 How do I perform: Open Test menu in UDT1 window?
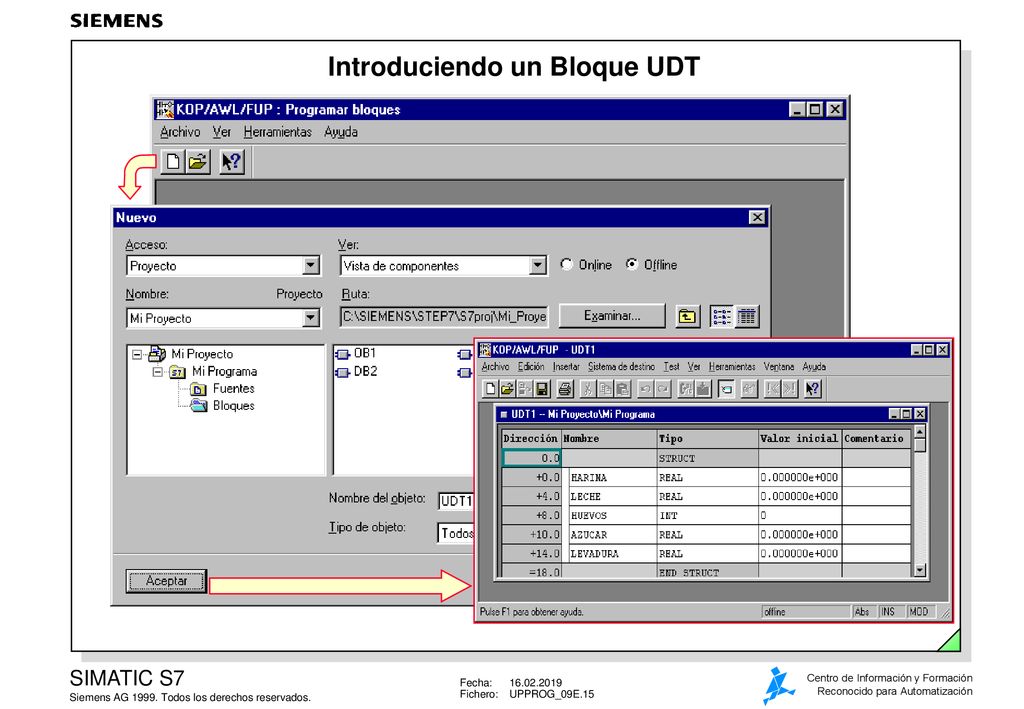tap(671, 367)
